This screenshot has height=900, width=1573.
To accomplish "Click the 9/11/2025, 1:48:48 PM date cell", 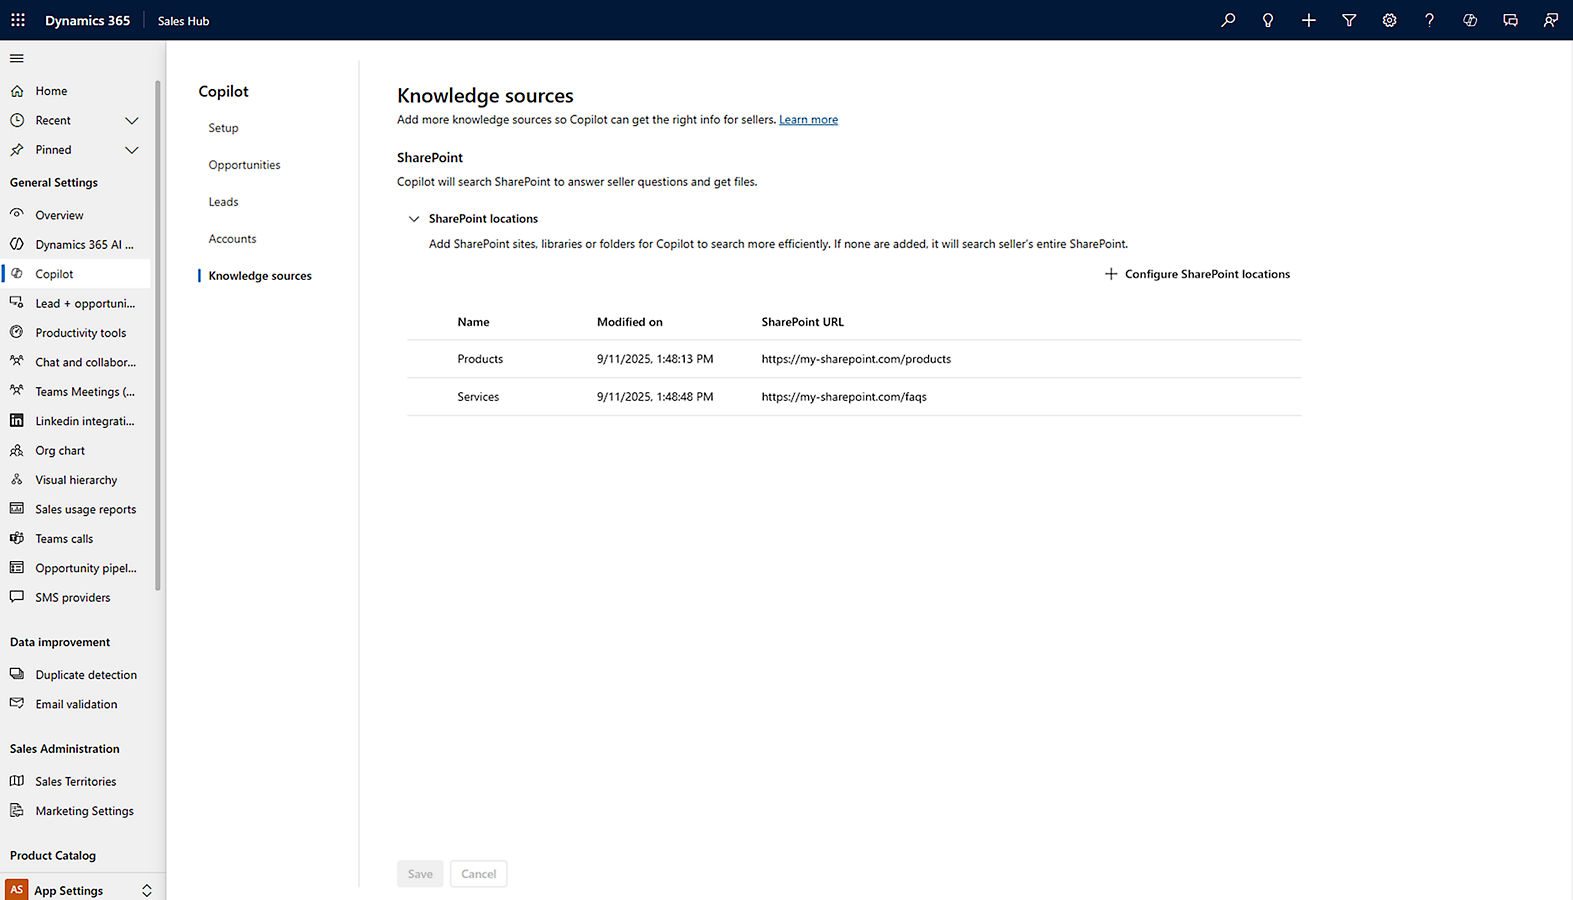I will tap(655, 397).
